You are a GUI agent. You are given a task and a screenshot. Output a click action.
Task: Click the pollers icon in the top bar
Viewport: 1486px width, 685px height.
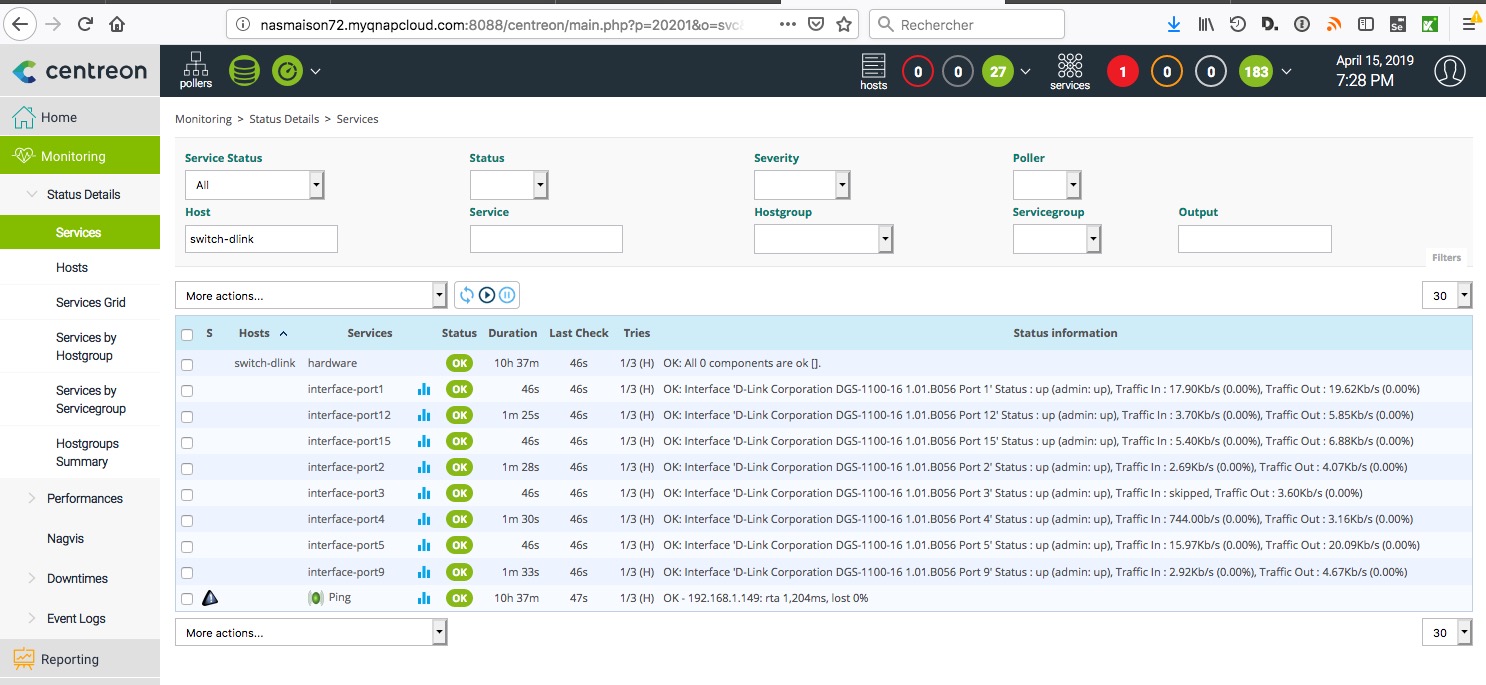[x=196, y=70]
